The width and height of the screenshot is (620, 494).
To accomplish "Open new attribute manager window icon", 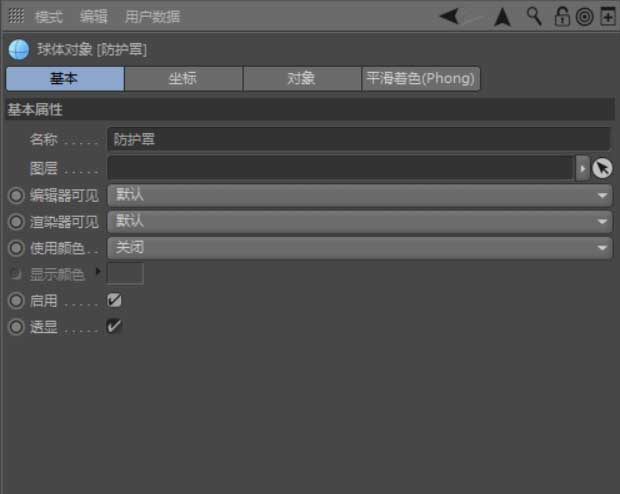I will click(x=608, y=16).
